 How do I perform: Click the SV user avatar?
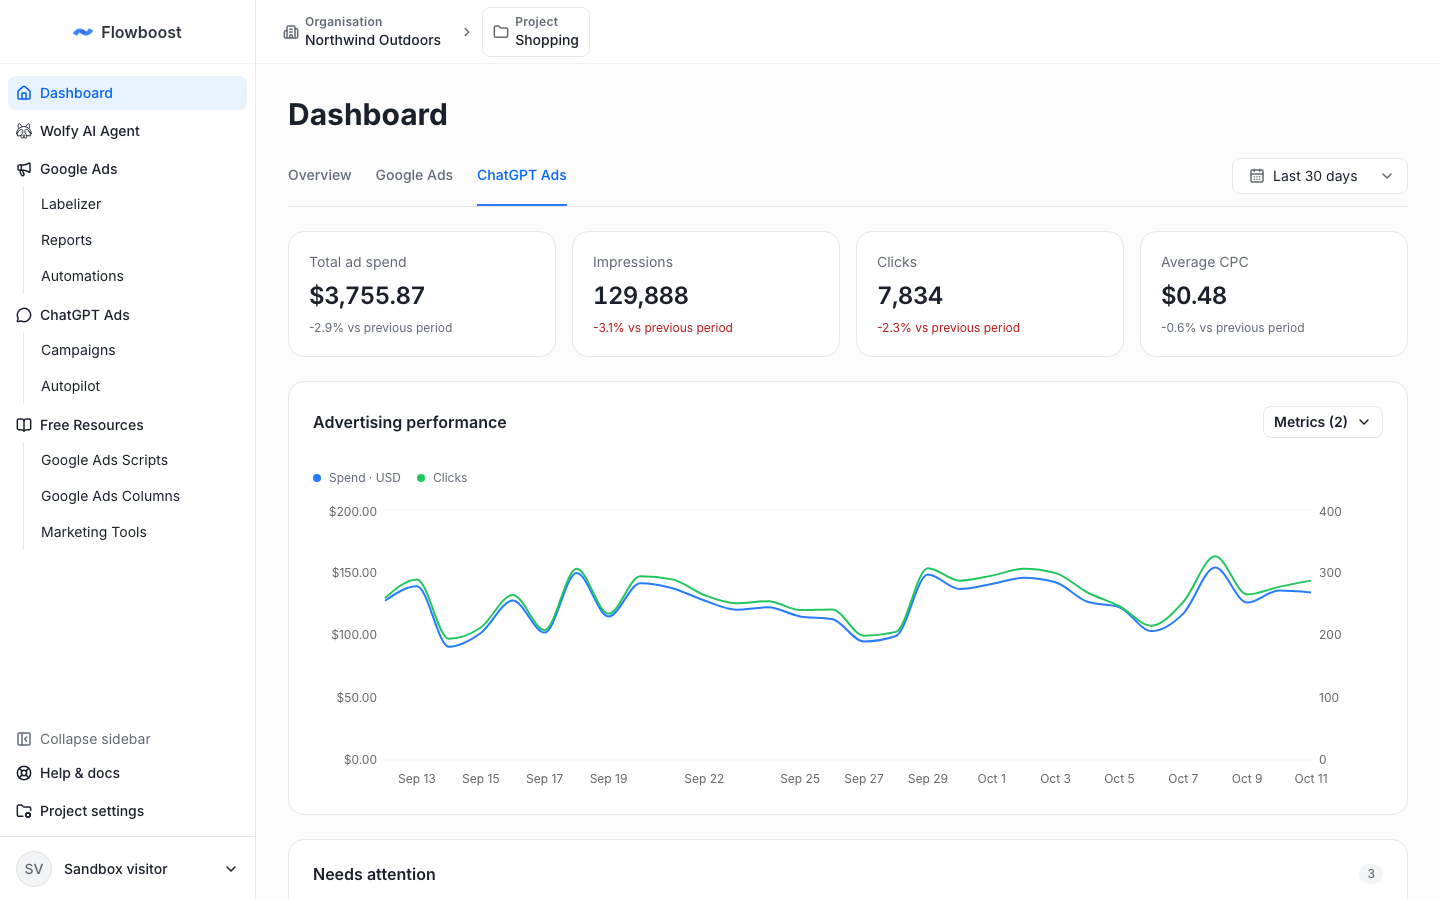click(x=34, y=869)
